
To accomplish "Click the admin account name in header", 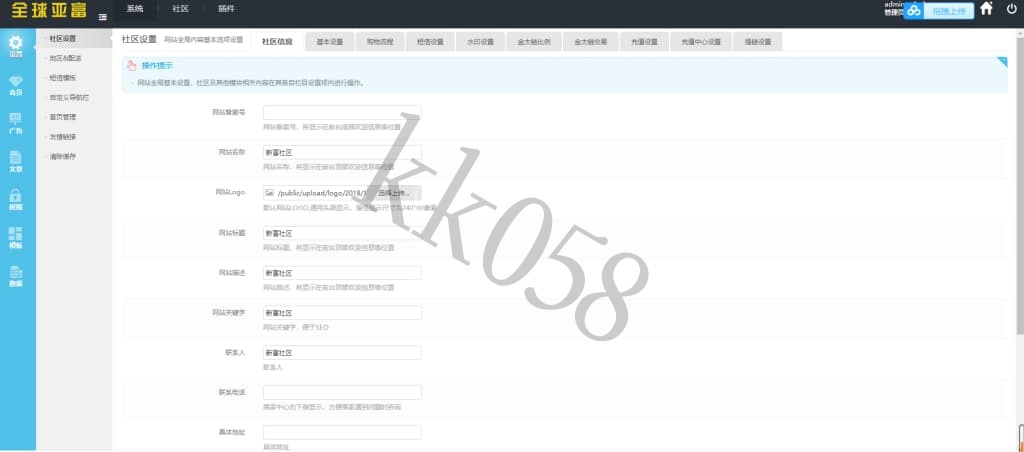I will pyautogui.click(x=893, y=4).
